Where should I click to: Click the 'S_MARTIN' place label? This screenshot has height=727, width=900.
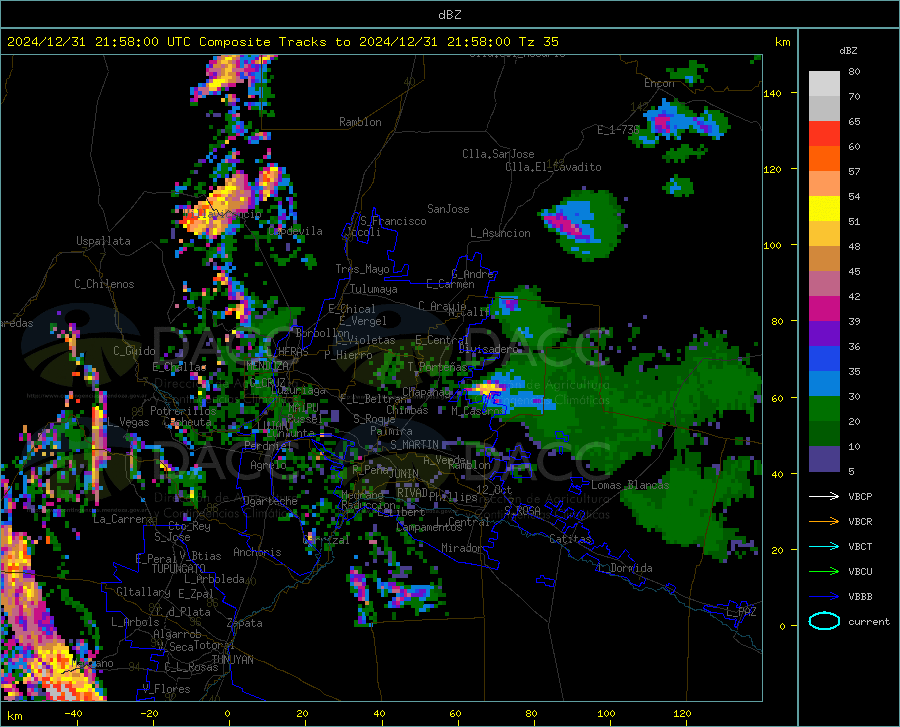pos(414,445)
